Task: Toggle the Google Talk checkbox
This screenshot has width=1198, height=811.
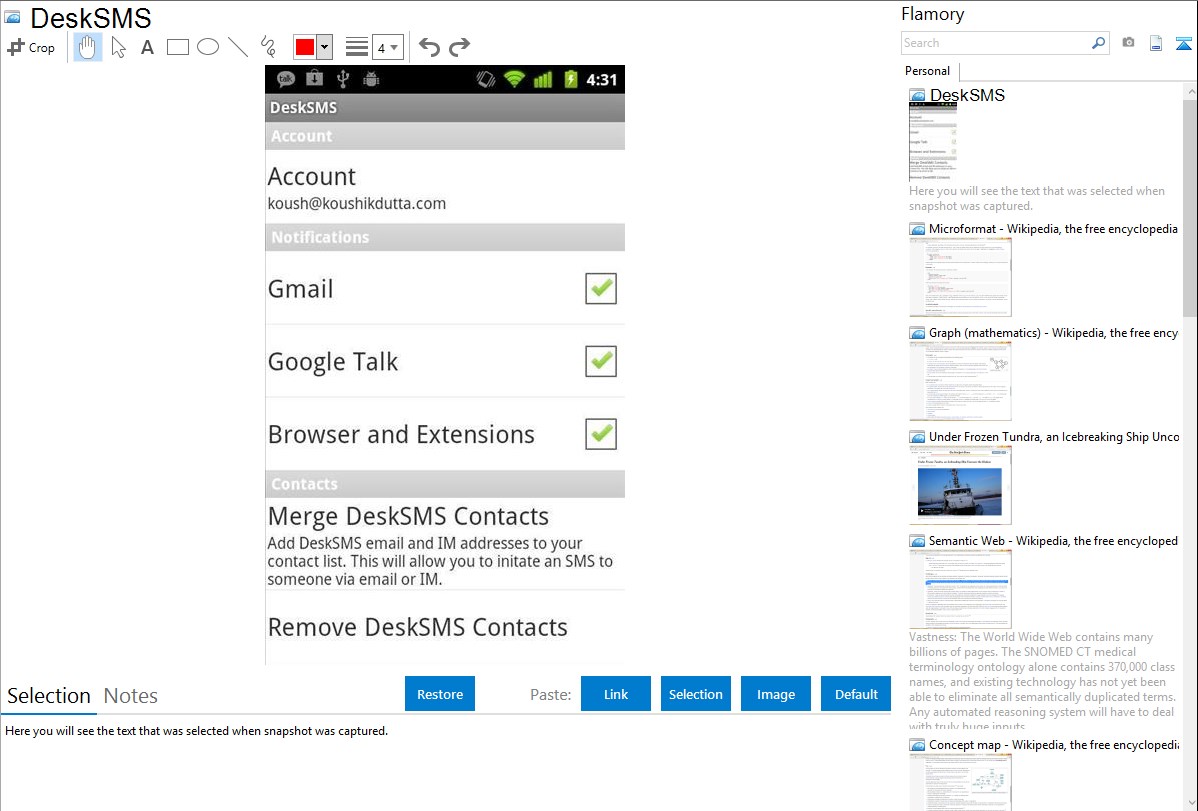Action: tap(601, 361)
